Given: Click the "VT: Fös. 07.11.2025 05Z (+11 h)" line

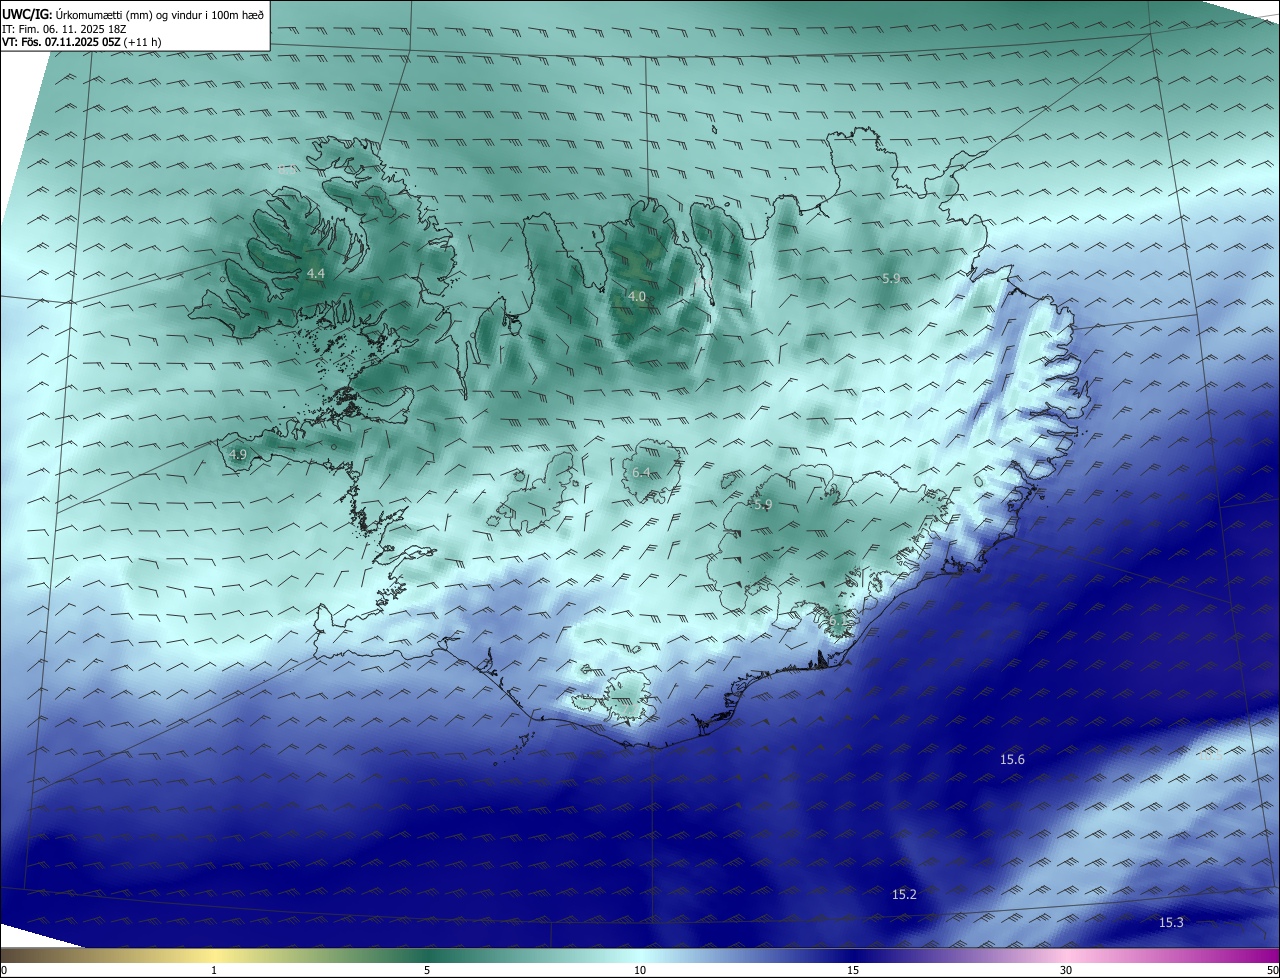Looking at the screenshot, I should coord(82,42).
